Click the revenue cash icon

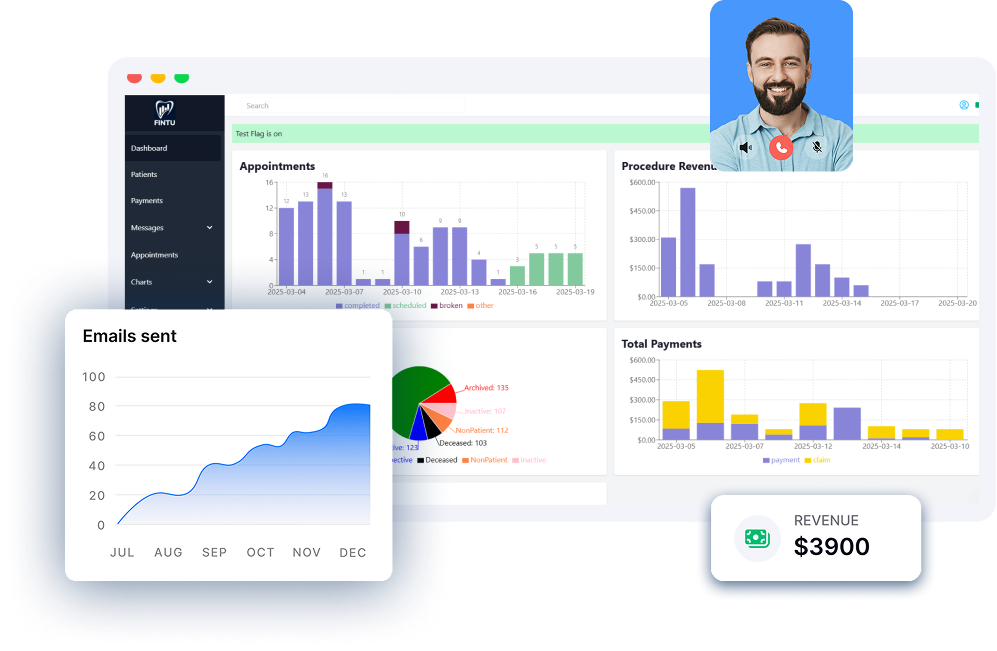(x=757, y=538)
